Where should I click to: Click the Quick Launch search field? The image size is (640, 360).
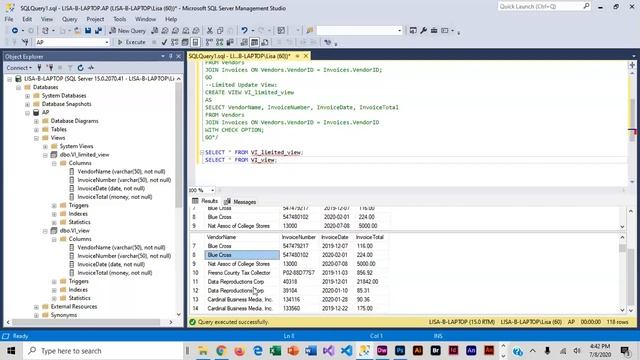click(544, 6)
